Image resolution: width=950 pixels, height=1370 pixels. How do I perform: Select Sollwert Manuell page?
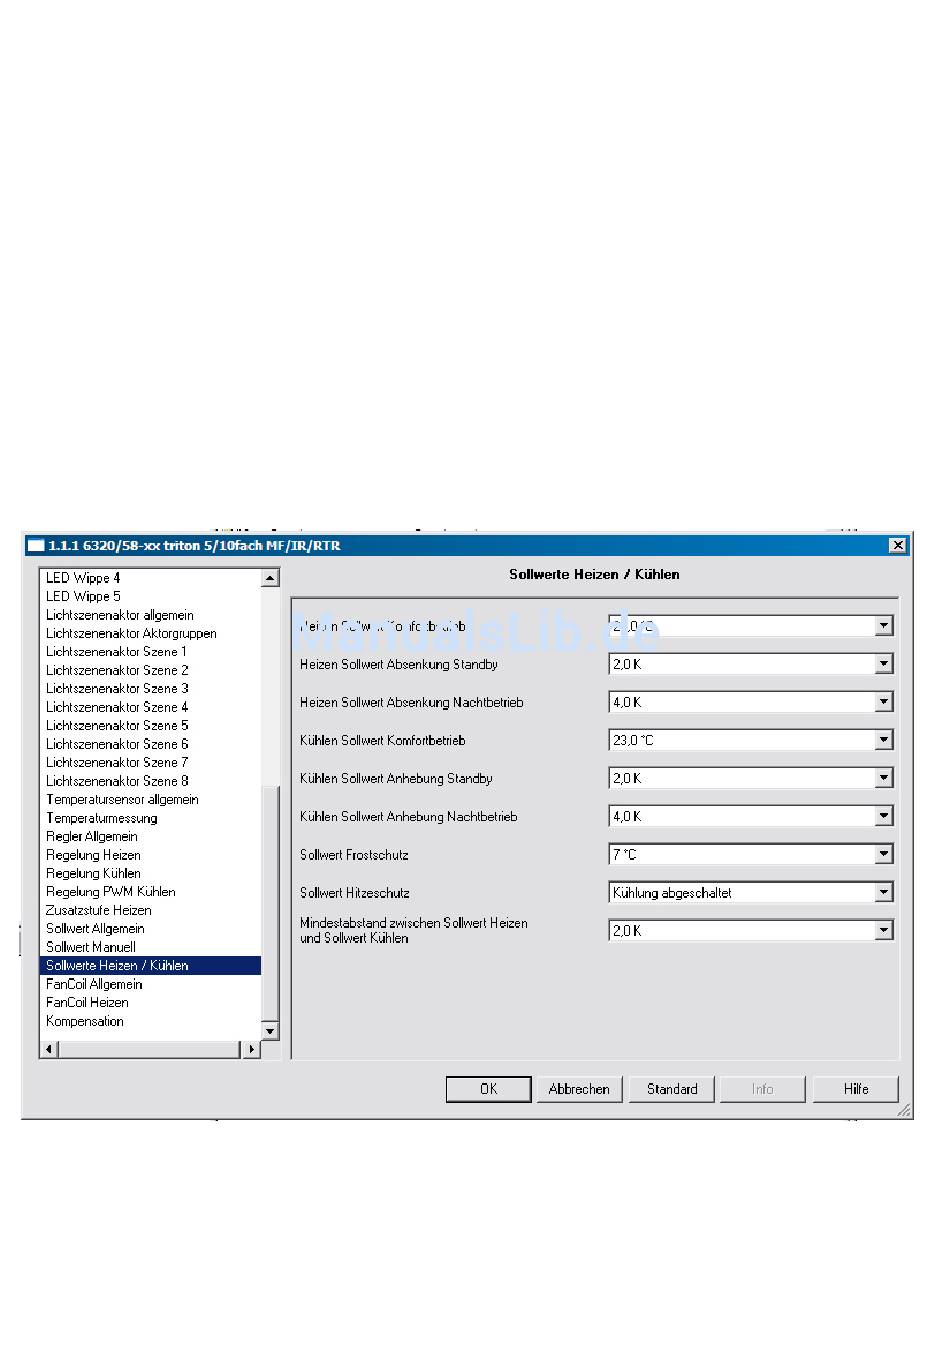[x=90, y=947]
